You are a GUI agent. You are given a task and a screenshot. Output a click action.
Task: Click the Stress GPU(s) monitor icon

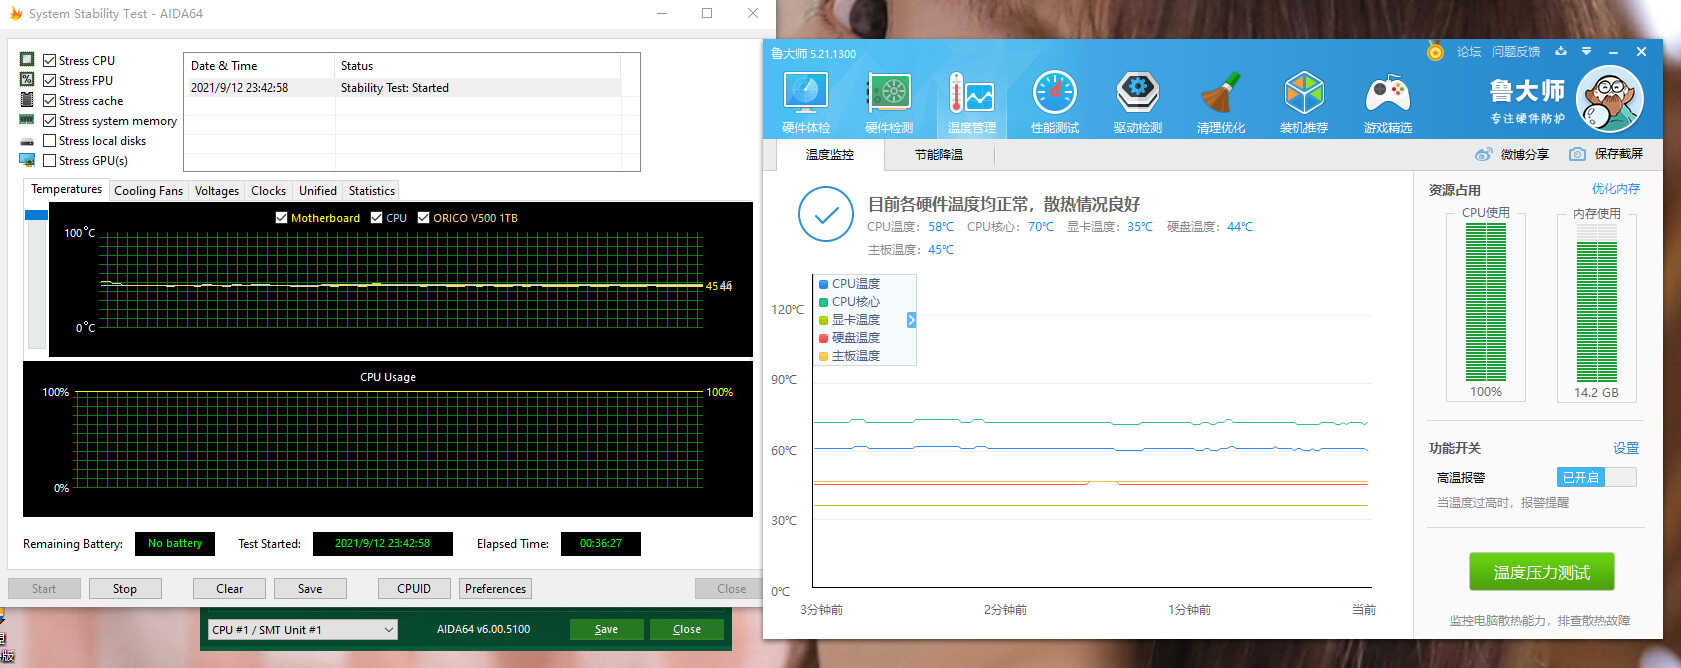[x=27, y=160]
